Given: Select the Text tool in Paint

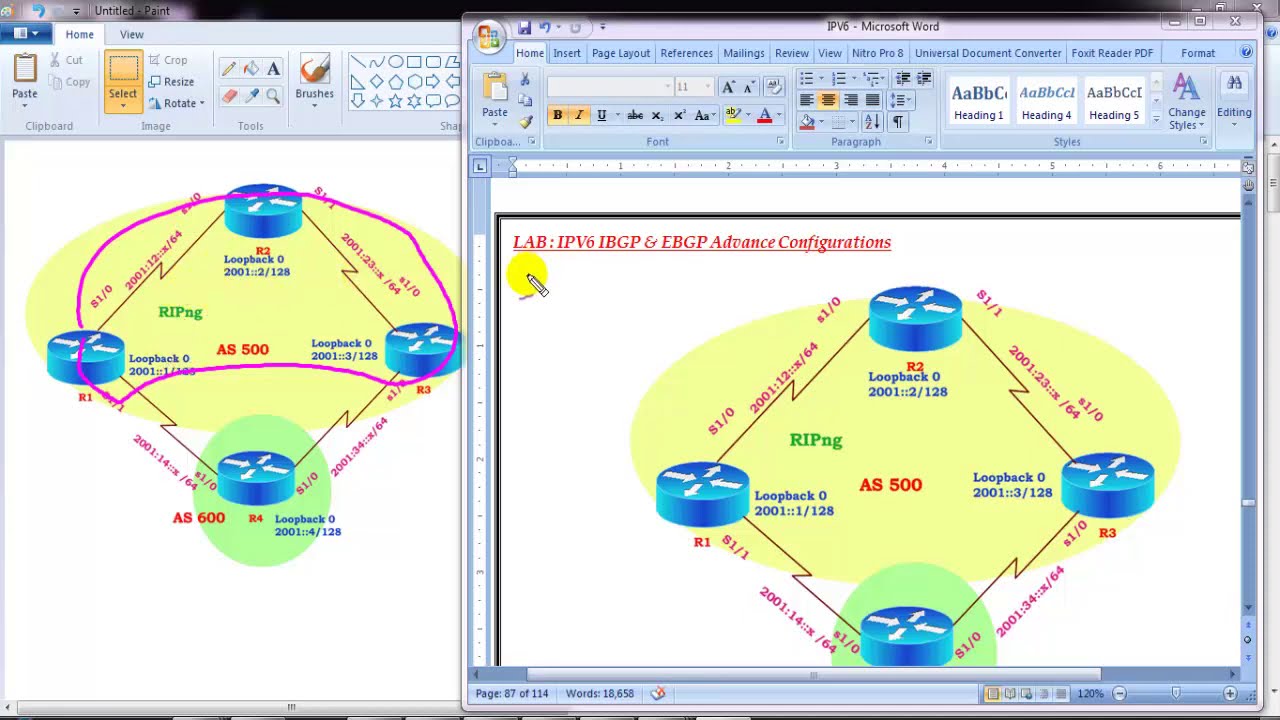Looking at the screenshot, I should point(273,69).
